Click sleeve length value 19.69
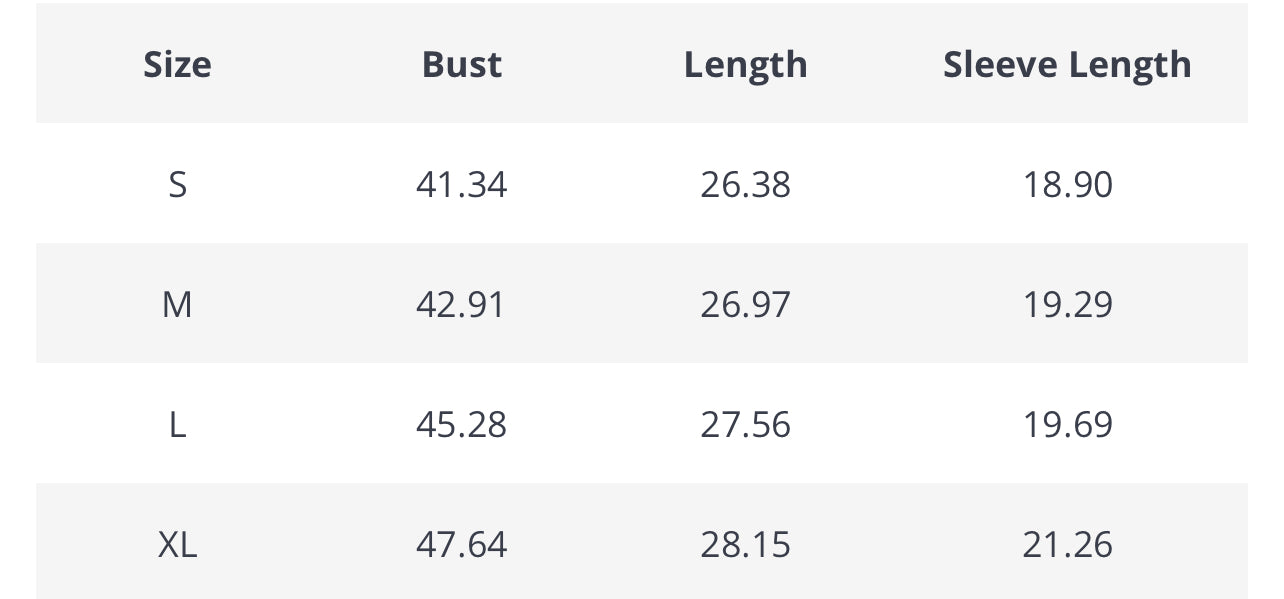The width and height of the screenshot is (1284, 599). [1067, 425]
